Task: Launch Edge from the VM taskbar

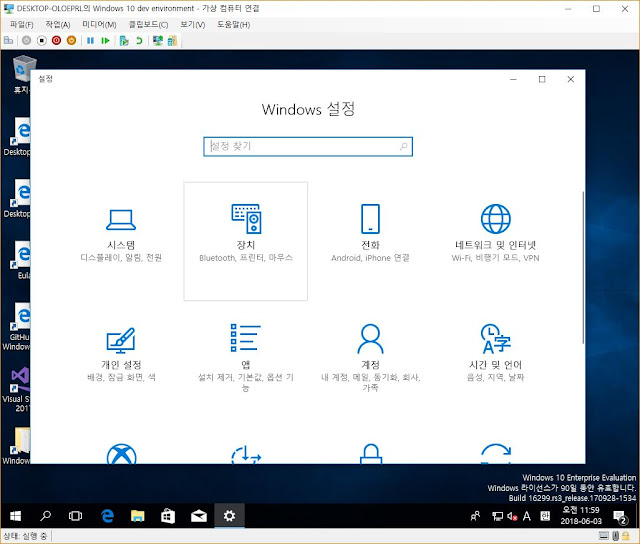Action: tap(107, 516)
